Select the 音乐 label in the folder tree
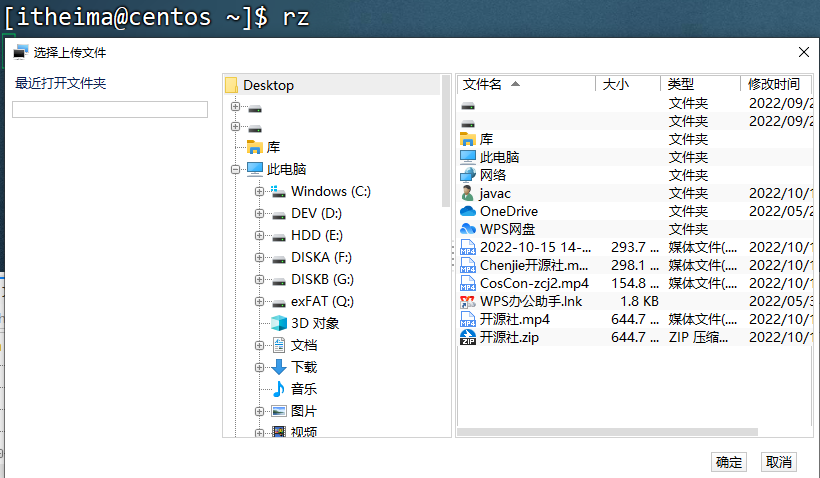 click(x=304, y=389)
